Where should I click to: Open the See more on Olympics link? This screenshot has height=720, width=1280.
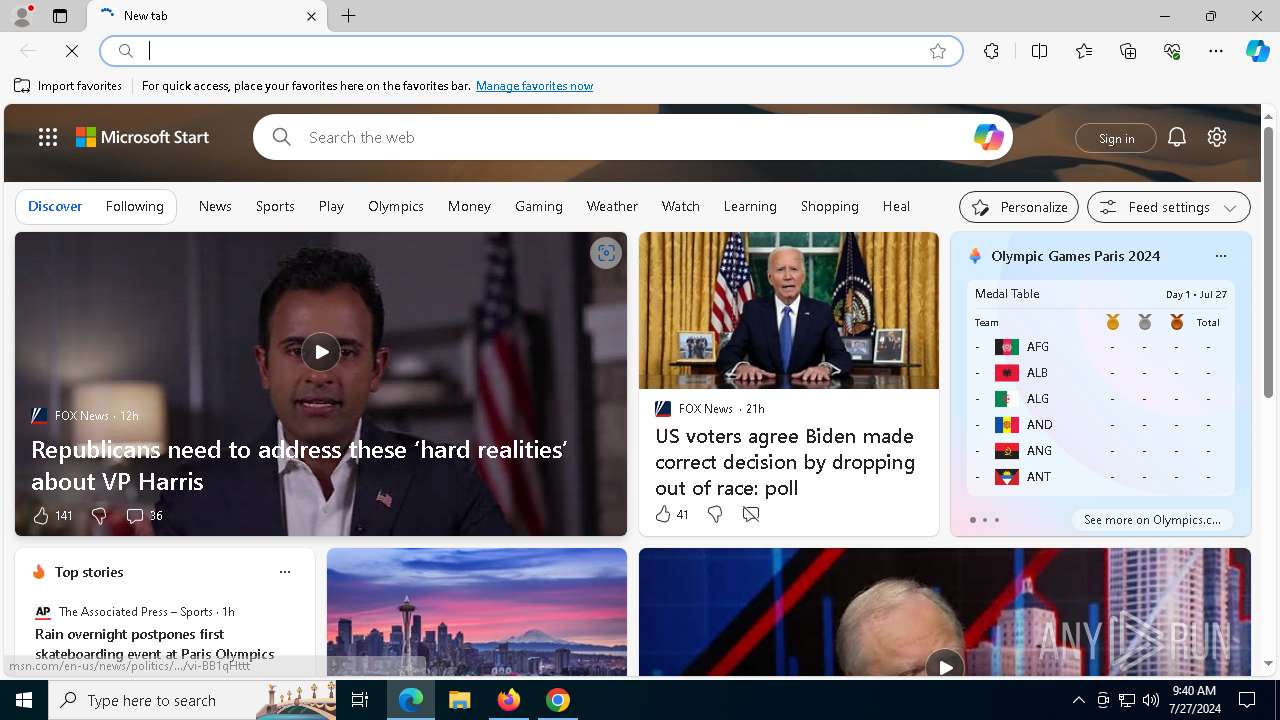tap(1152, 520)
